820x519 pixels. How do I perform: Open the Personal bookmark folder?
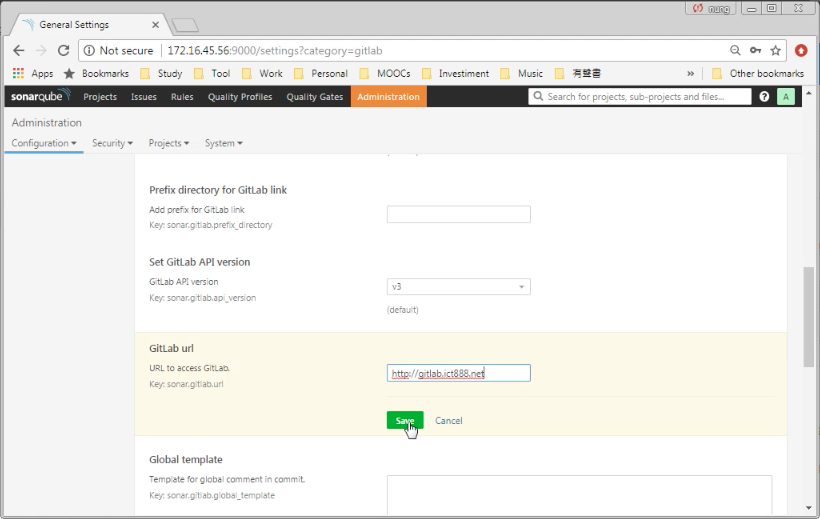point(321,73)
